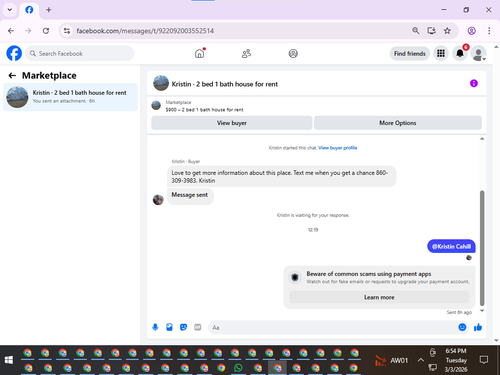
Task: Open the Facebook logo home link
Action: [x=14, y=53]
